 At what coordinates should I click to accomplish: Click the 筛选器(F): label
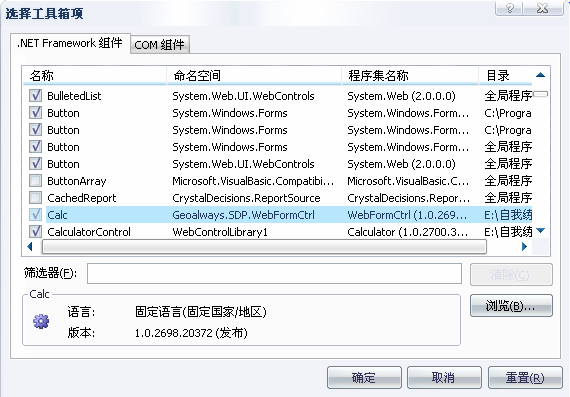tap(51, 273)
